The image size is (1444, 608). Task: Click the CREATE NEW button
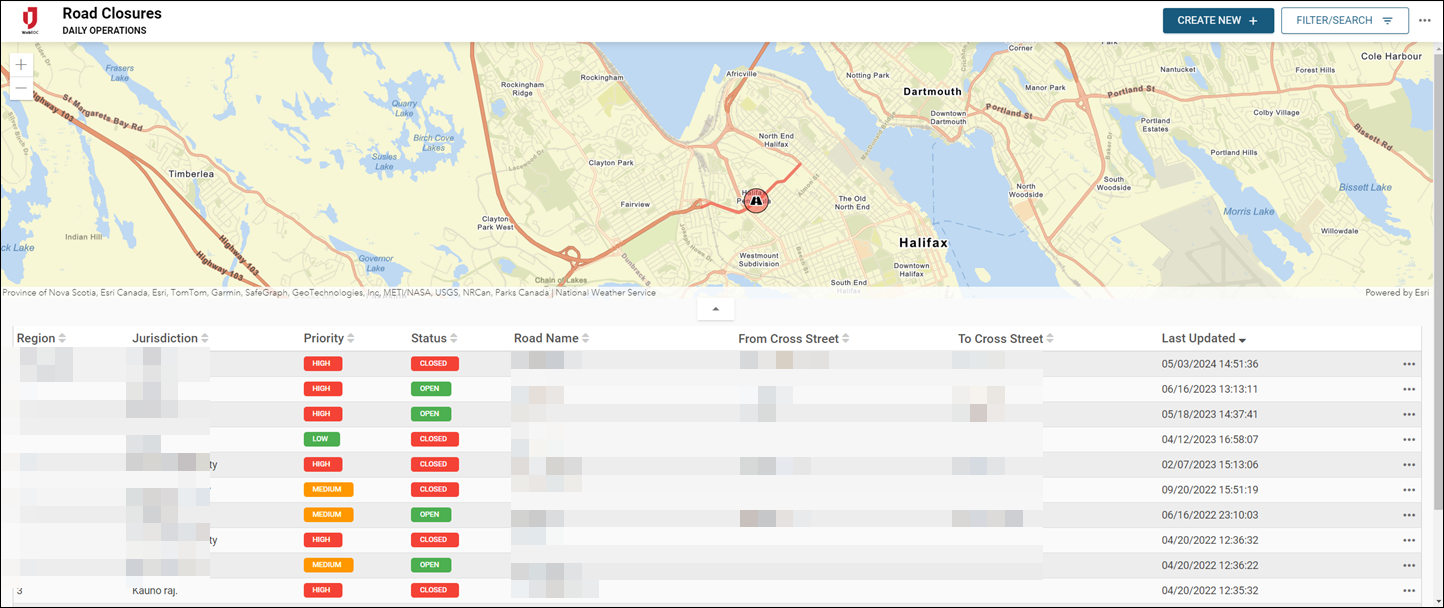(1218, 20)
